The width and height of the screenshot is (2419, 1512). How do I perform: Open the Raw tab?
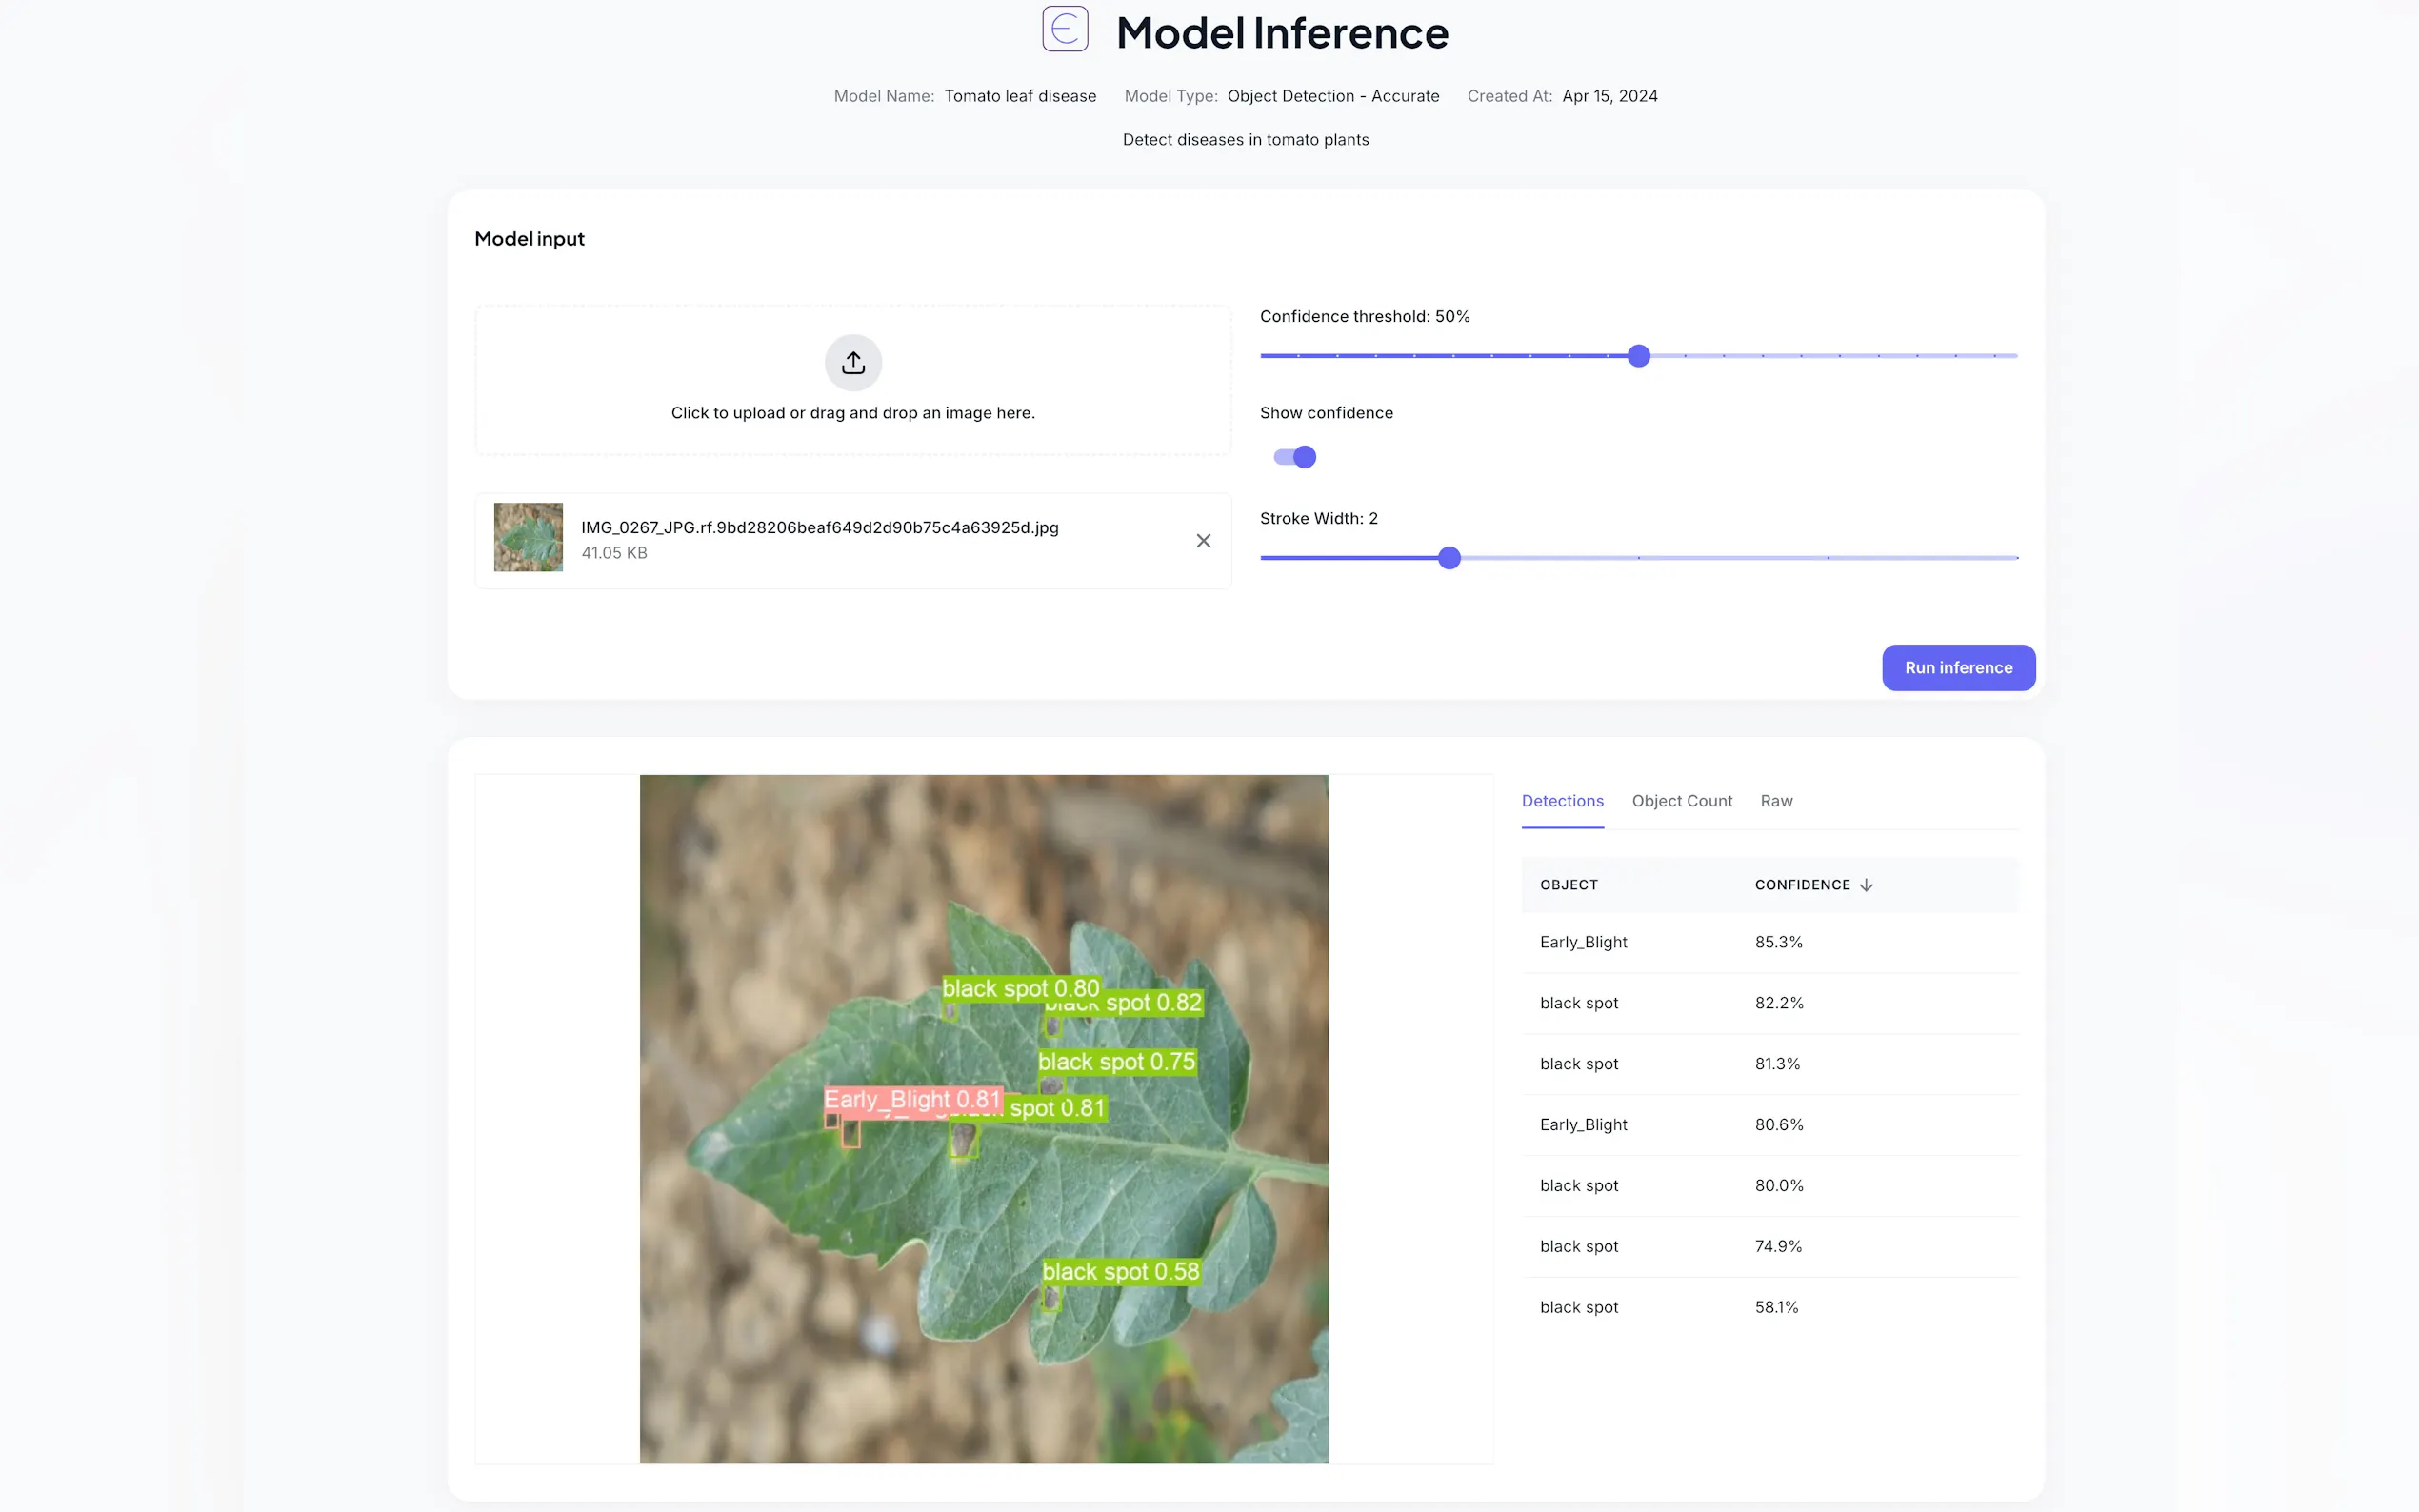(x=1776, y=801)
